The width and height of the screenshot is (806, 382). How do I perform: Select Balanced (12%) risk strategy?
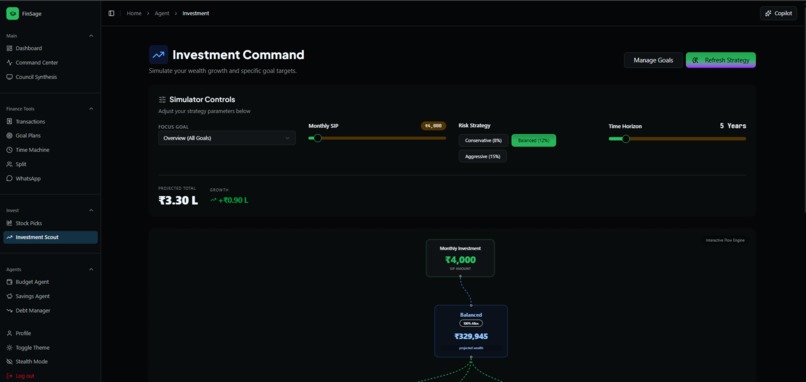pos(534,140)
